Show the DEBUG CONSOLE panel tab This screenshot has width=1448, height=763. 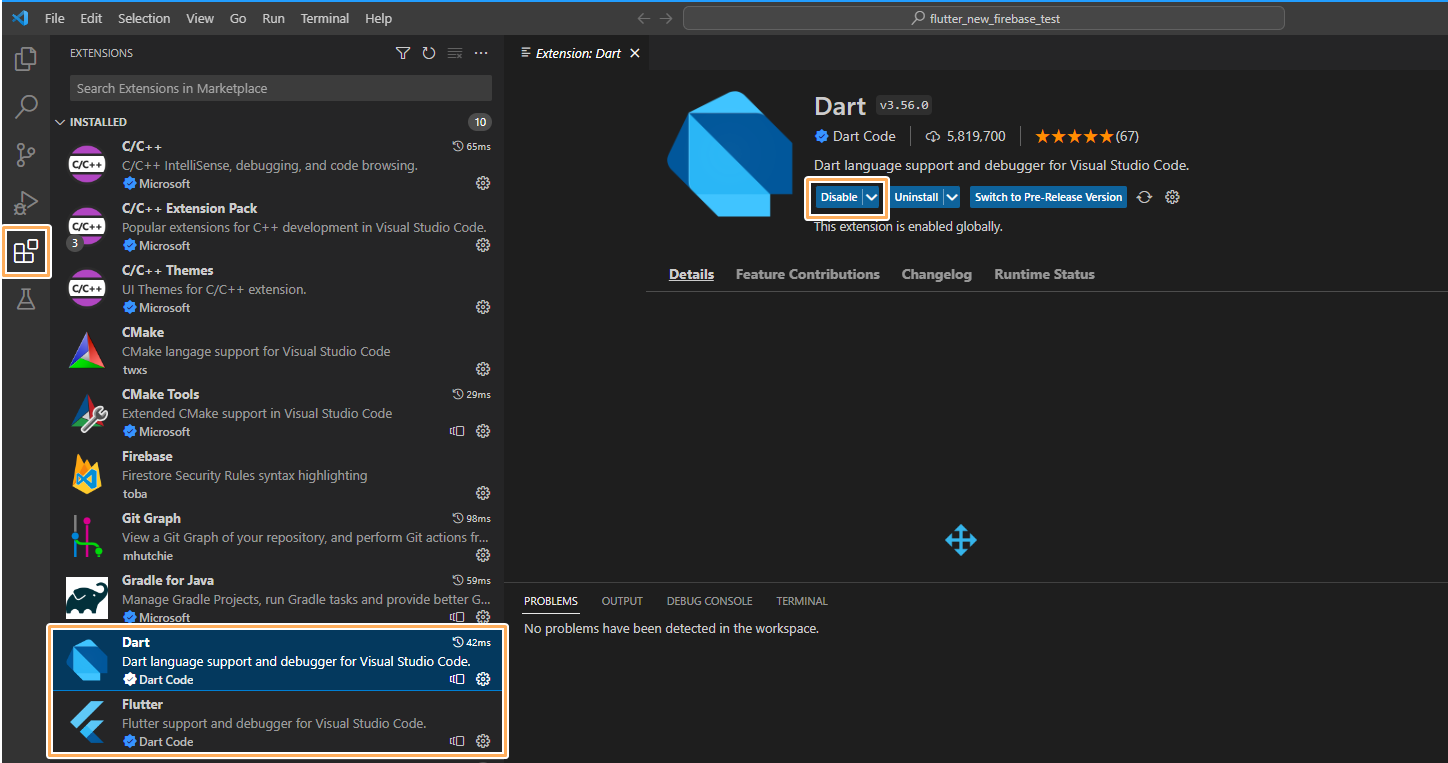point(709,601)
